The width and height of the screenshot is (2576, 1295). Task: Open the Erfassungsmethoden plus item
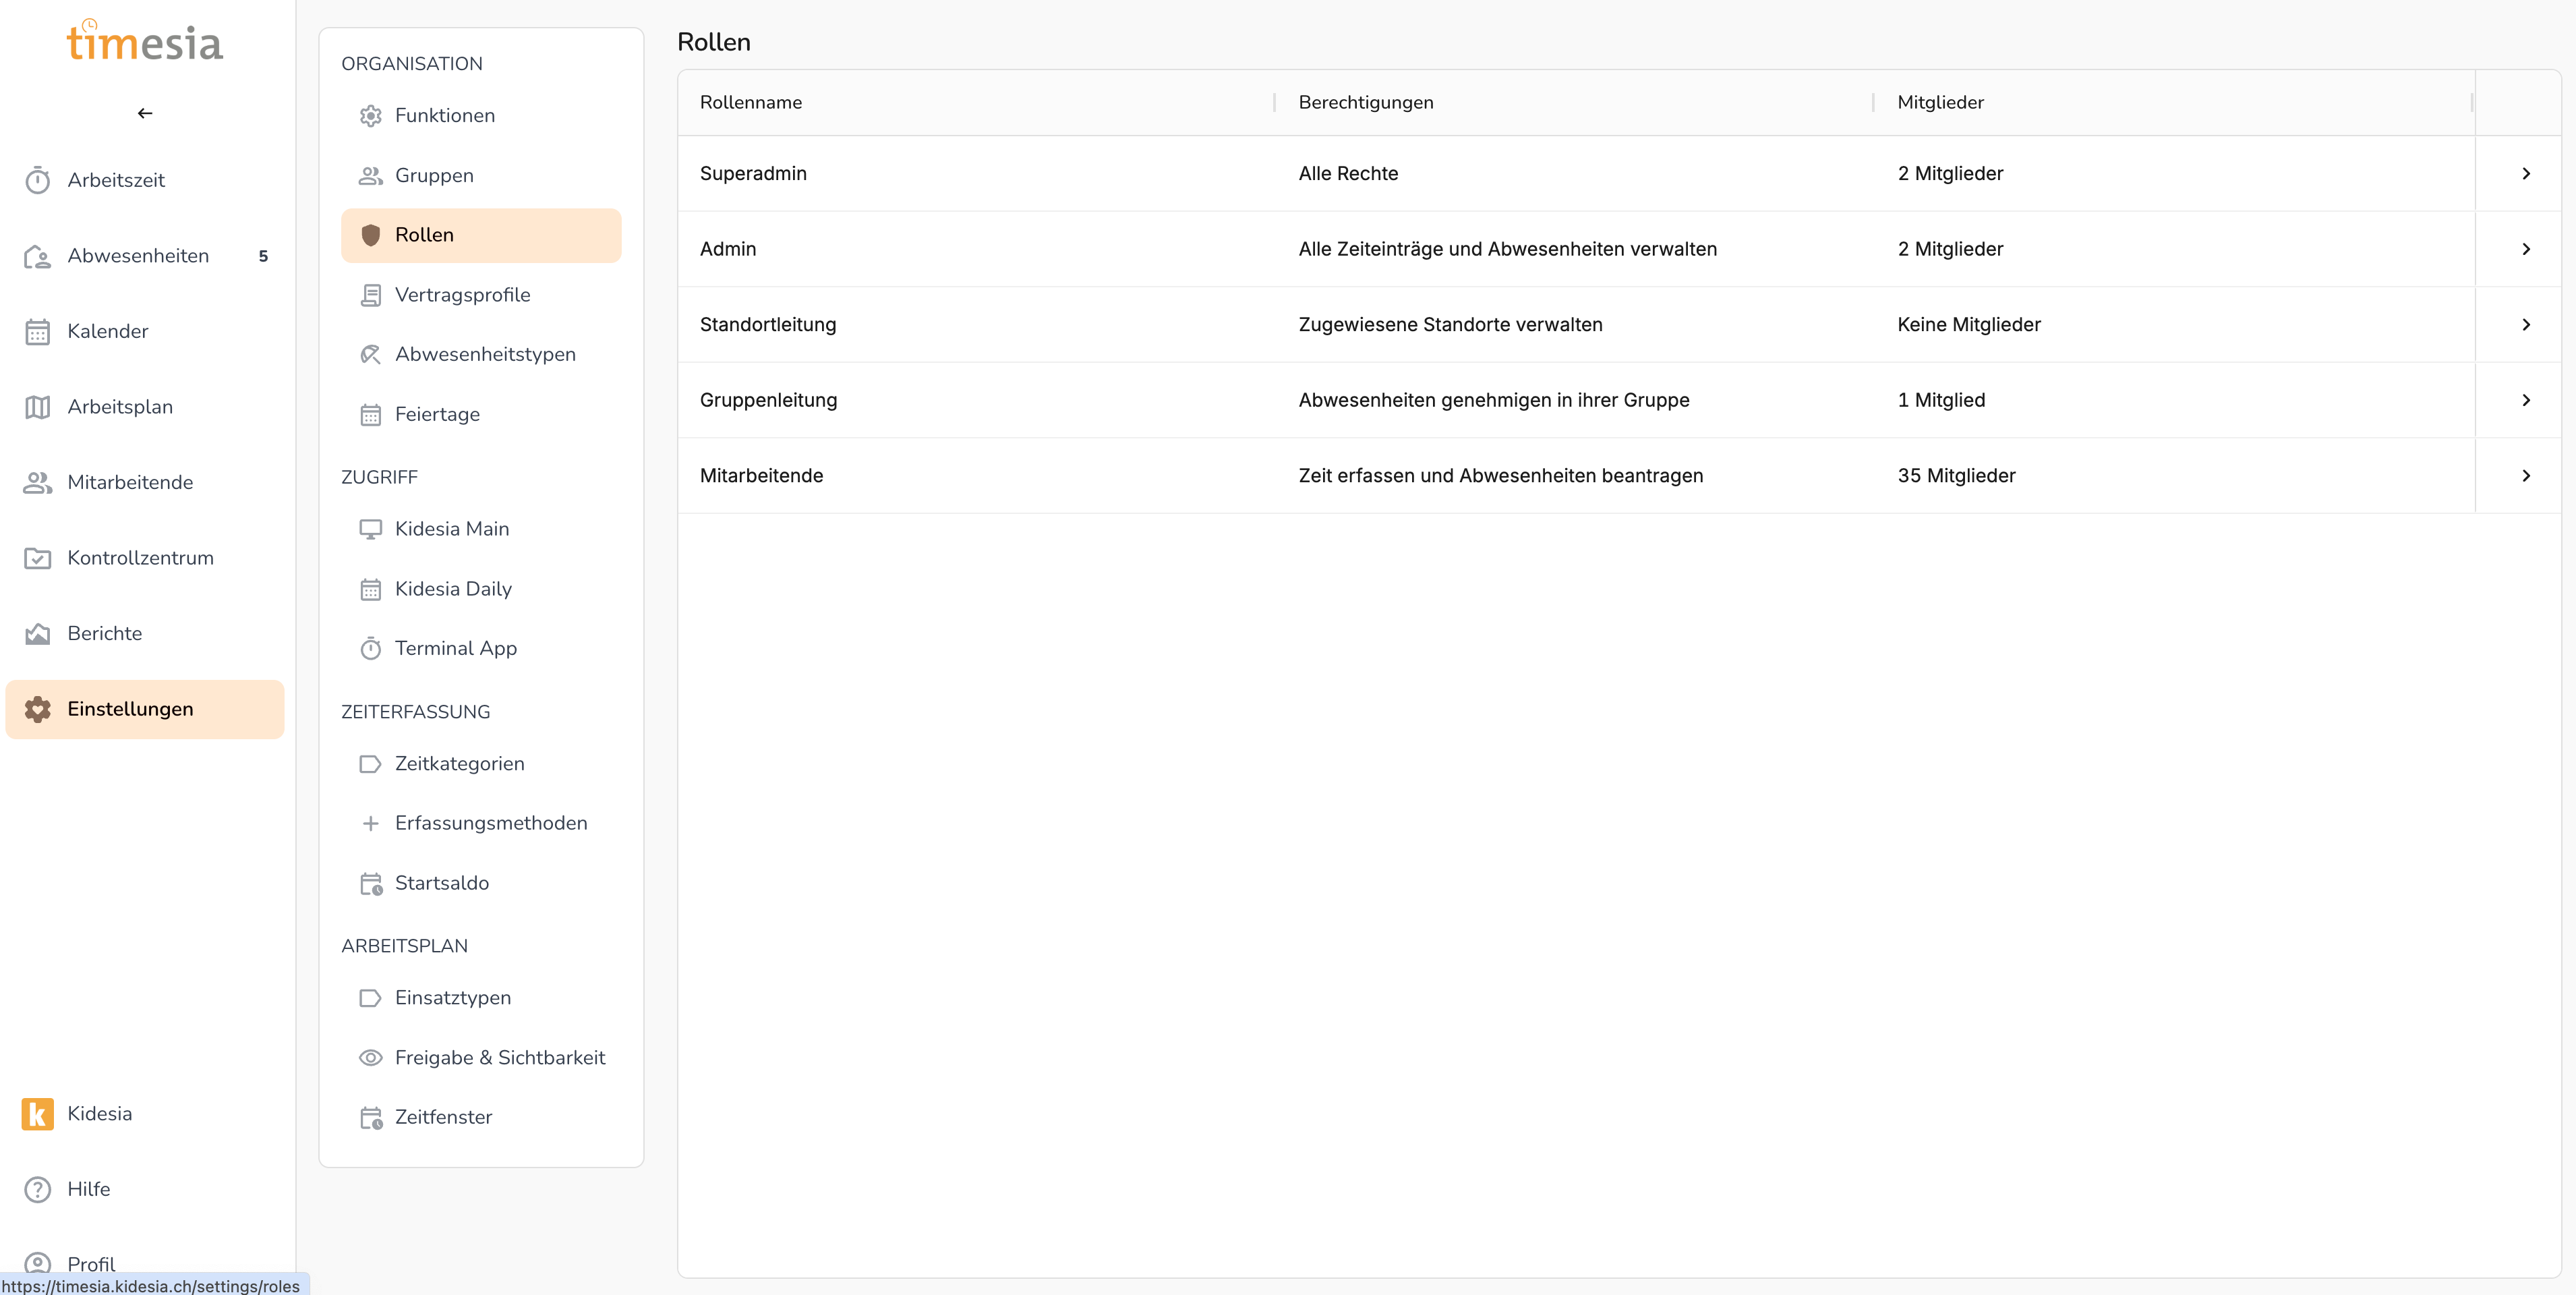(x=490, y=822)
